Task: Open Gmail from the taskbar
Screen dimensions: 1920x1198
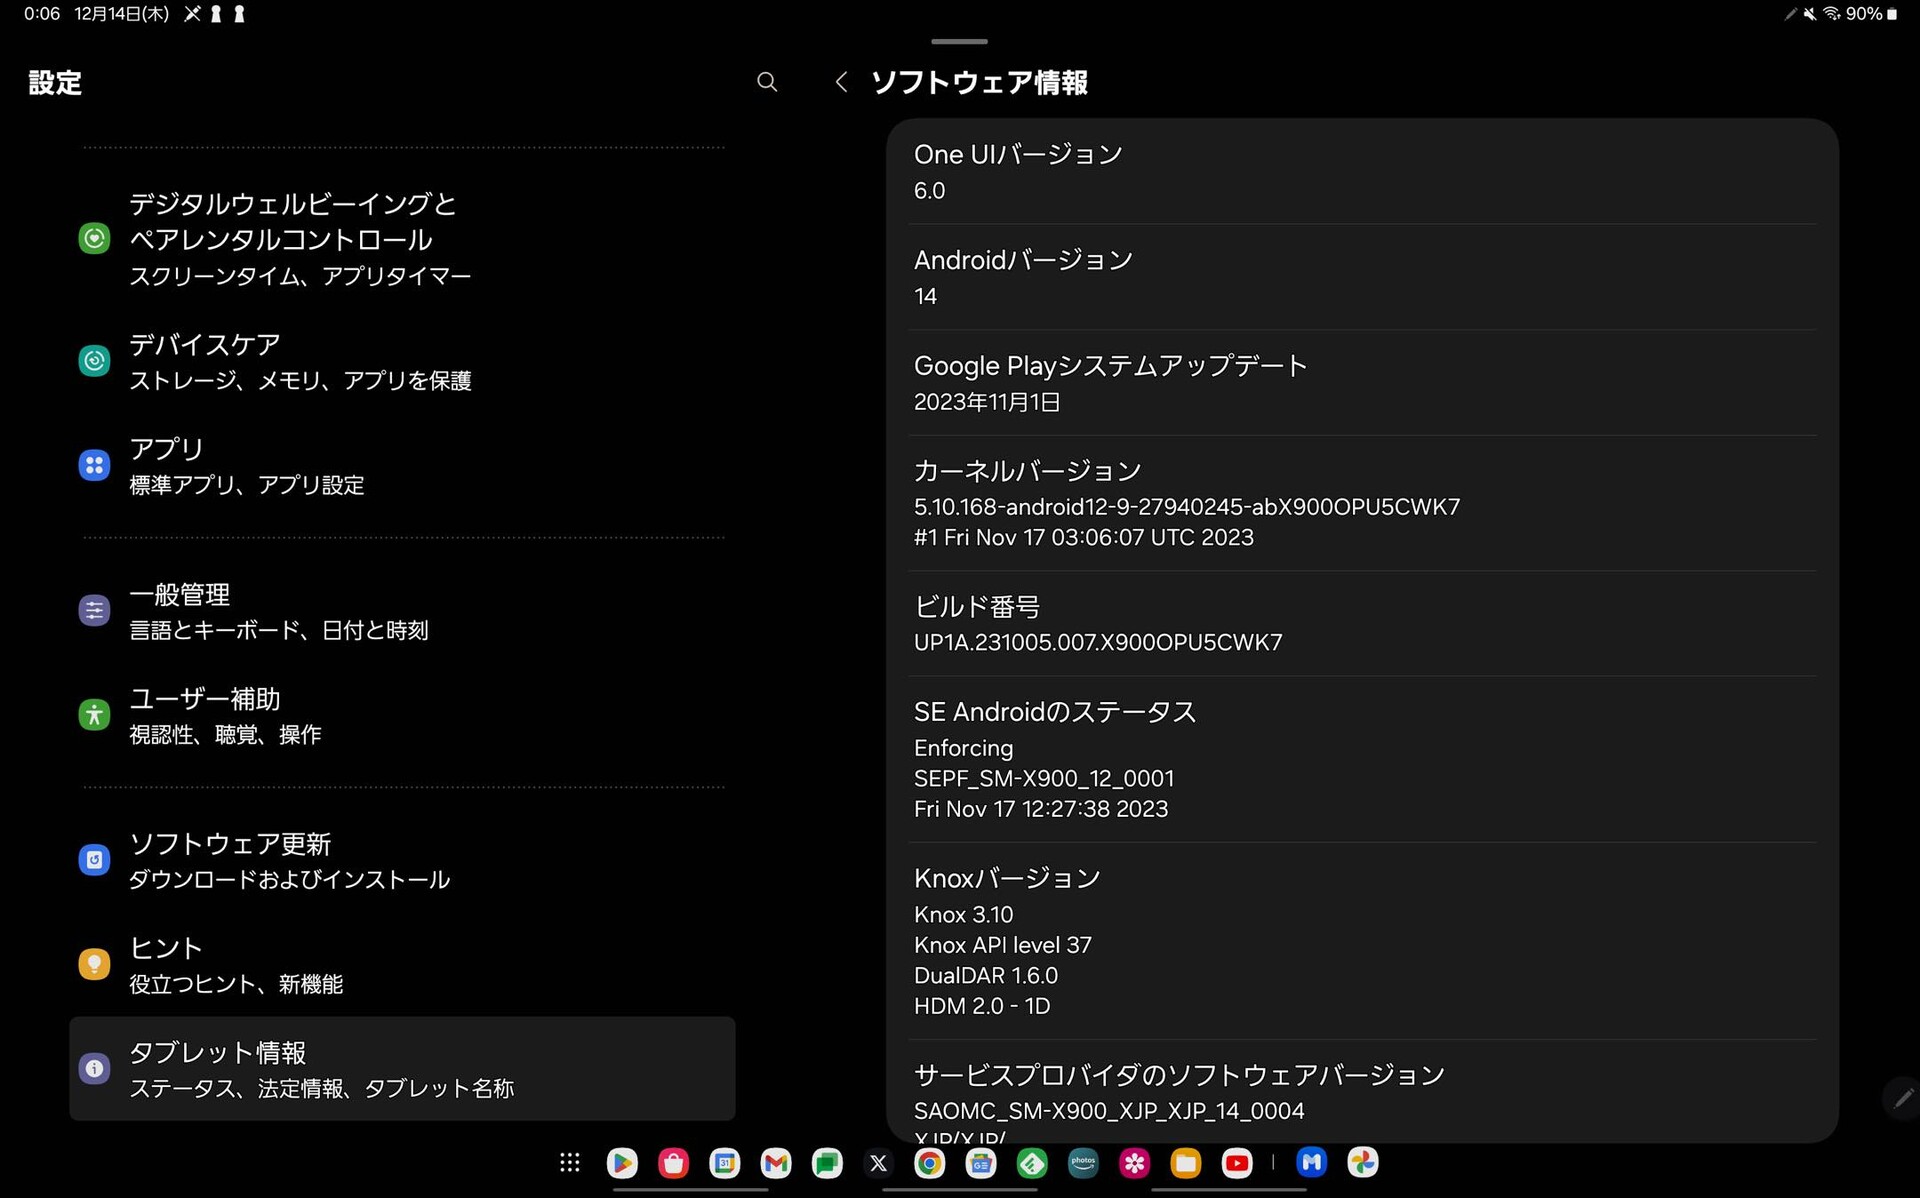Action: 776,1162
